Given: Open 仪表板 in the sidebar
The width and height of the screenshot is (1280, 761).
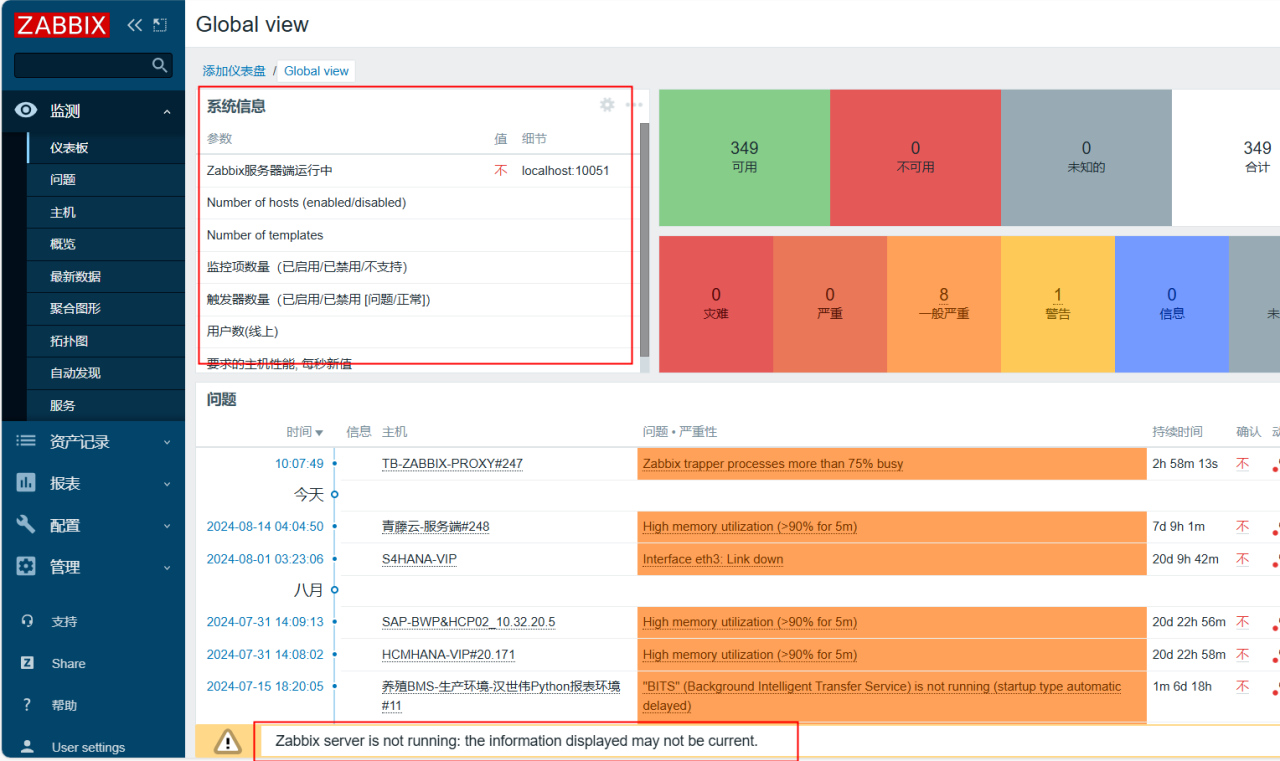Looking at the screenshot, I should pos(69,147).
